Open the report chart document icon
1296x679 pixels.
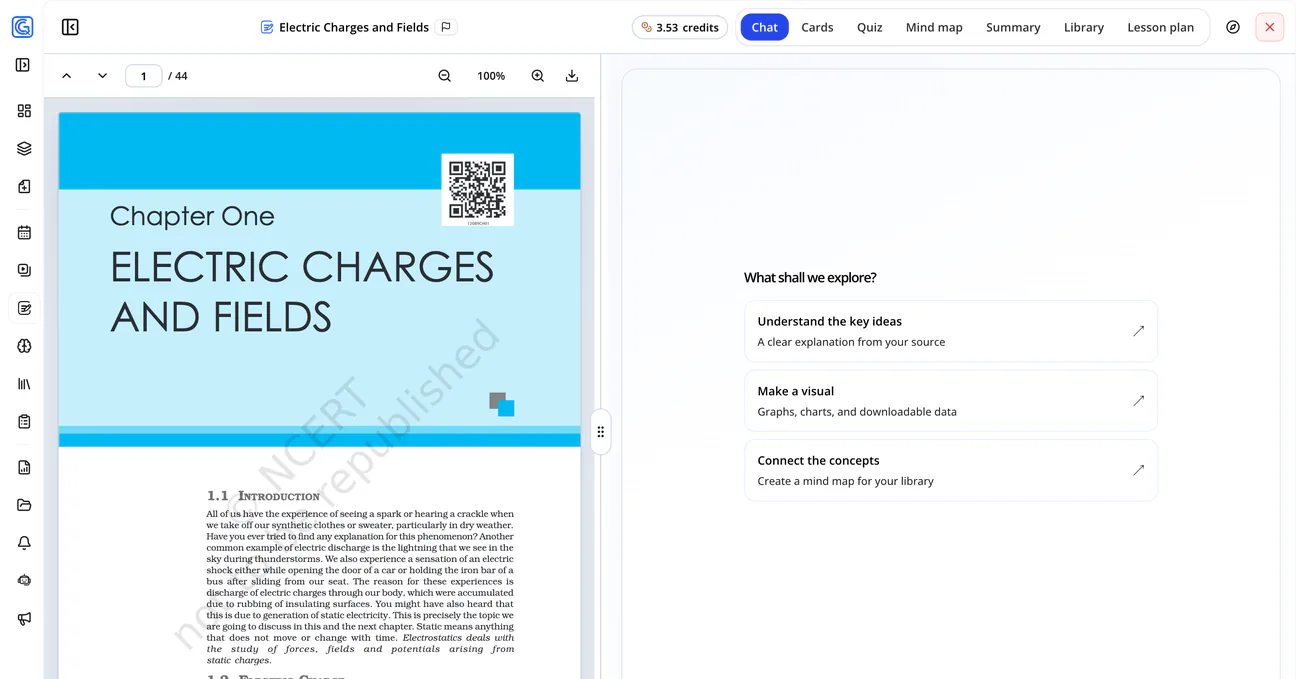pyautogui.click(x=24, y=467)
